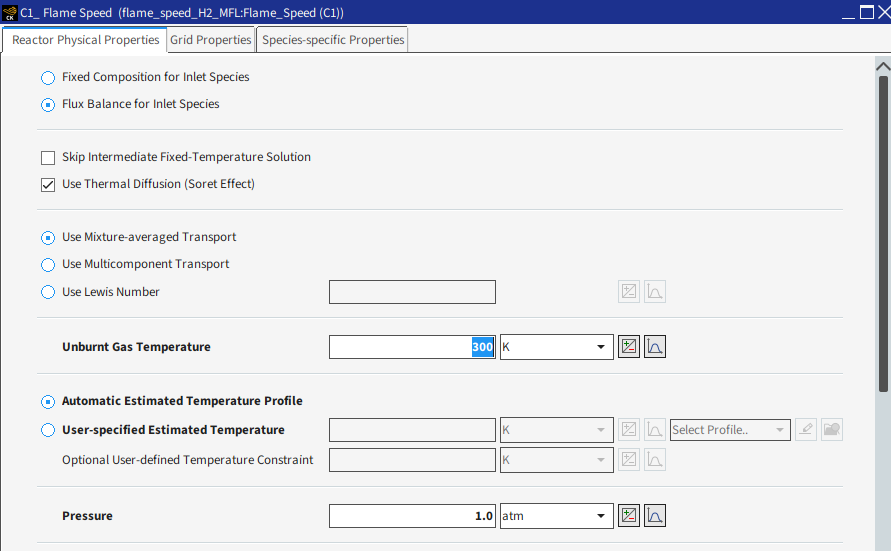Viewport: 891px width, 551px height.
Task: Click parameter study icon in Lewis Number row
Action: (628, 292)
